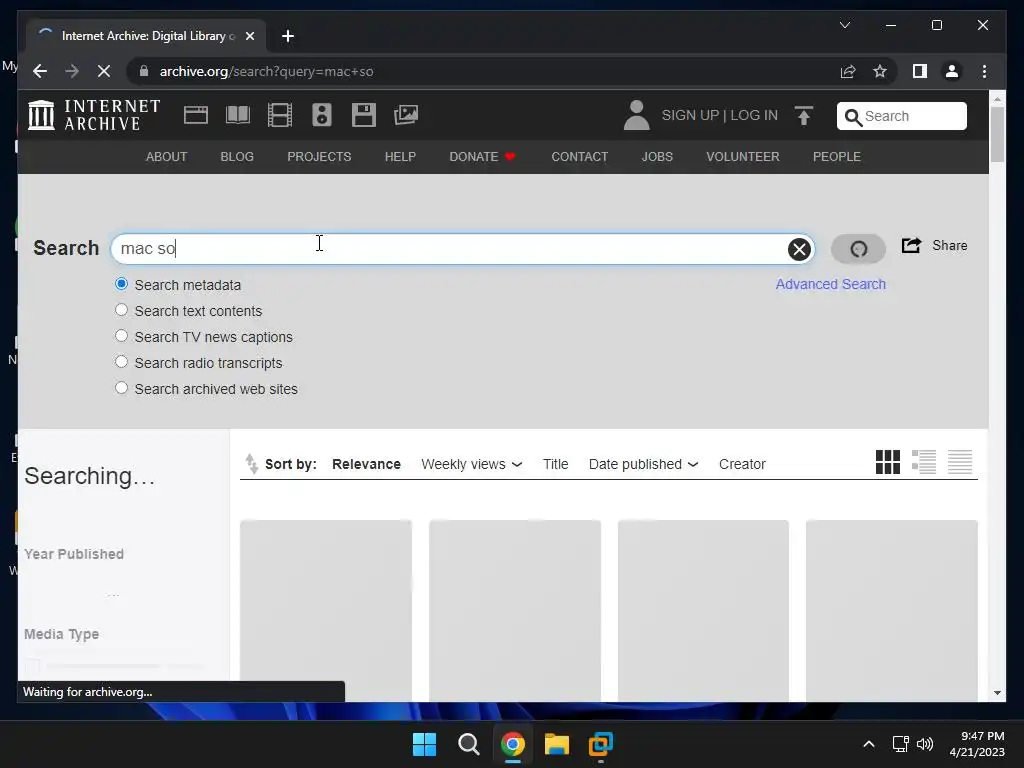Open the Audio speaker icon
This screenshot has width=1024, height=768.
pos(321,115)
